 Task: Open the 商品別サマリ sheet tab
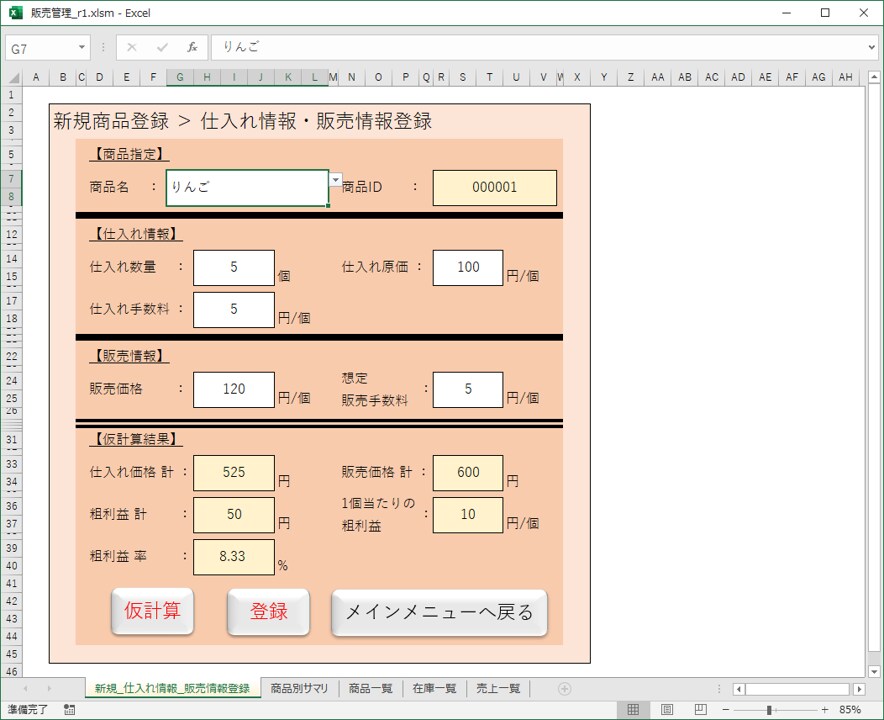(x=299, y=688)
